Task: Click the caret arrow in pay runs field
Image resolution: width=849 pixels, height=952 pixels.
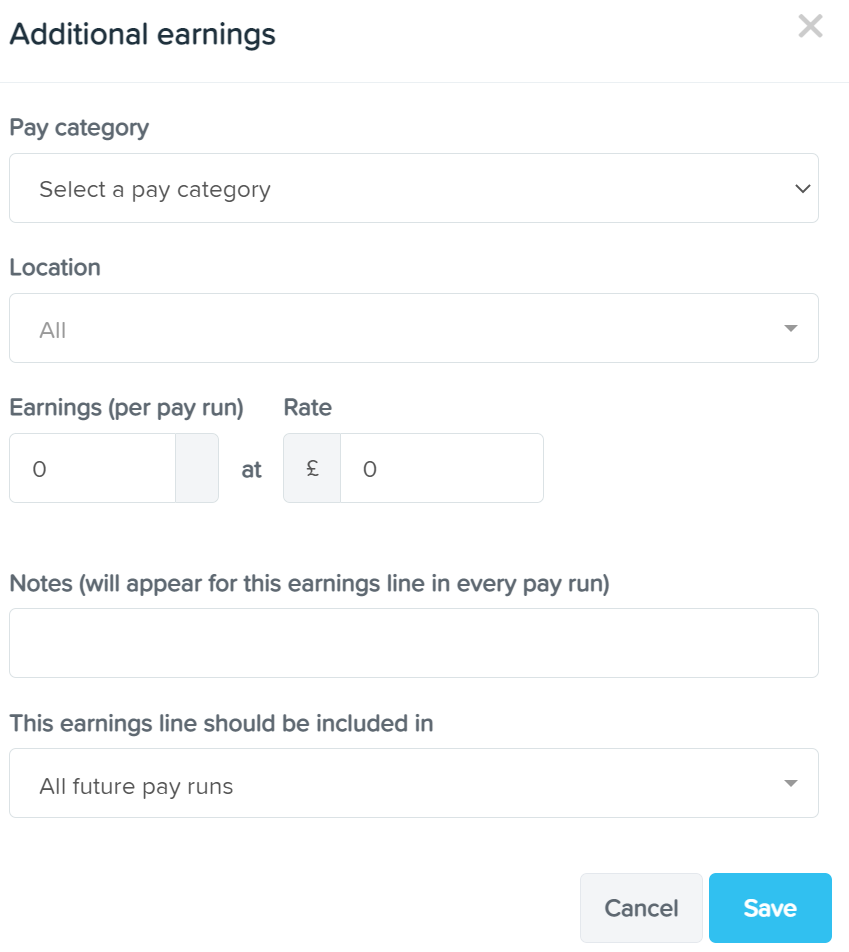Action: [791, 783]
